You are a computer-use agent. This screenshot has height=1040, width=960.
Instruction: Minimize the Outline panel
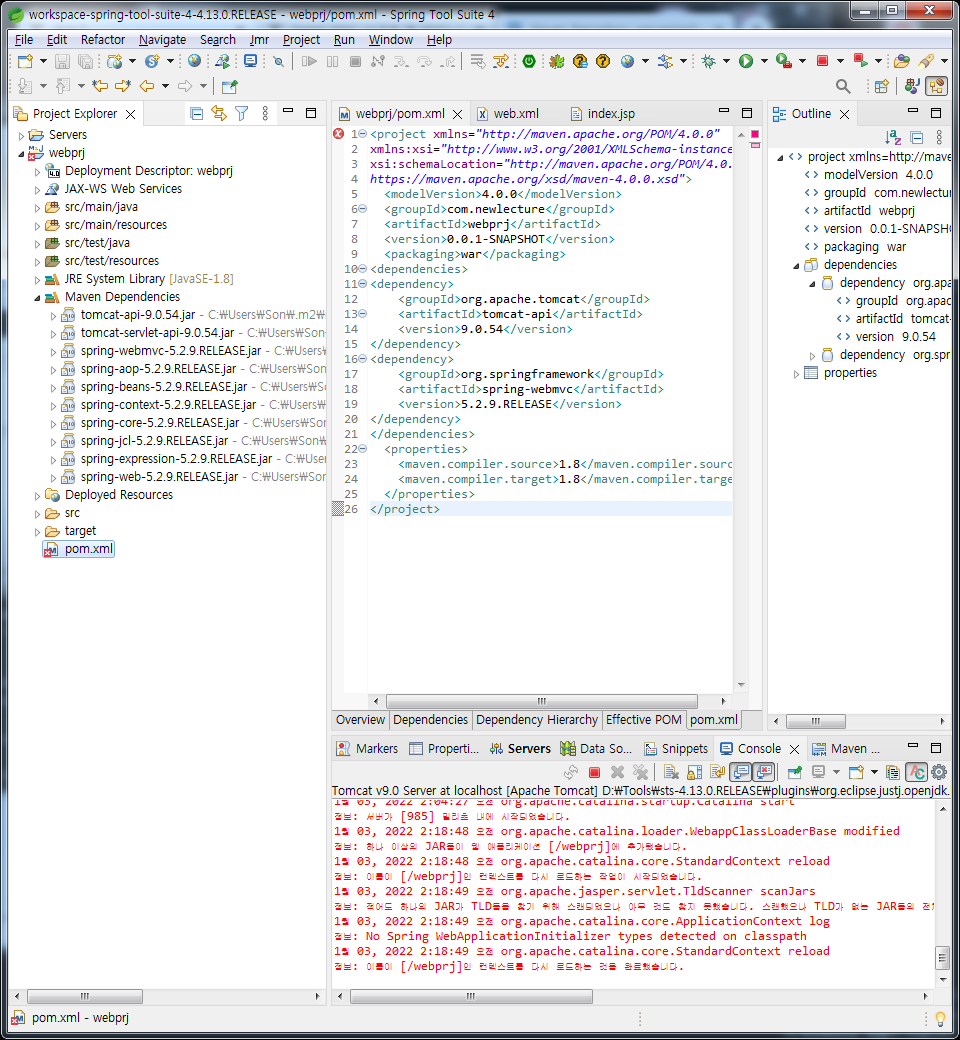(913, 111)
